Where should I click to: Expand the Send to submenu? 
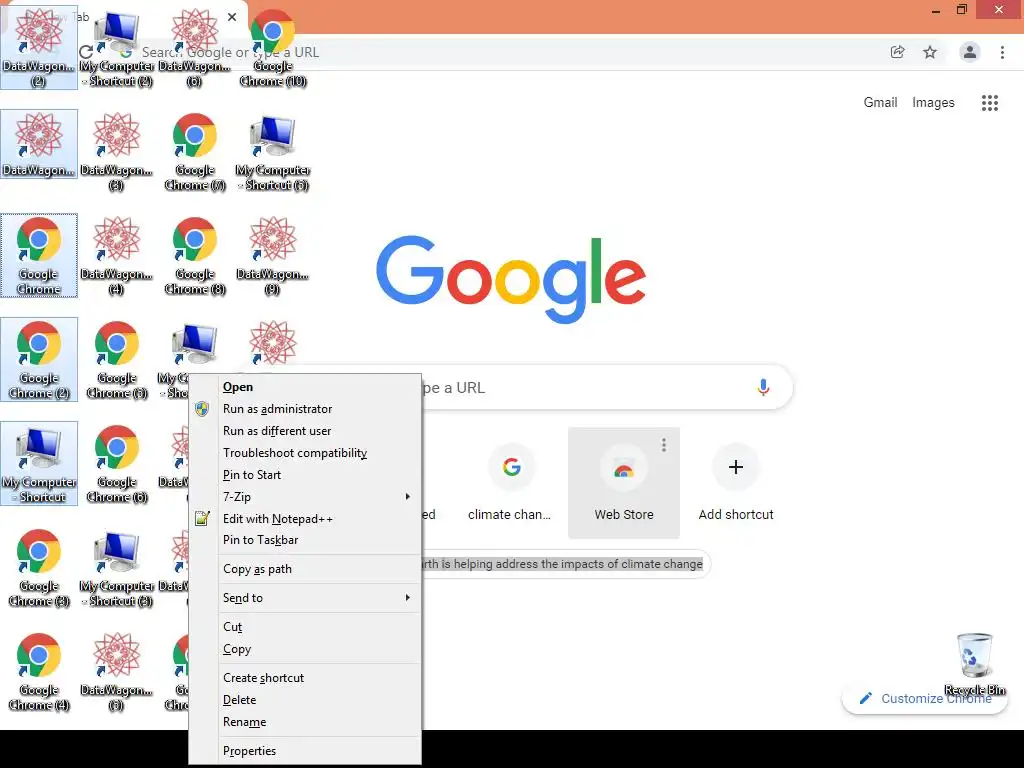(319, 598)
